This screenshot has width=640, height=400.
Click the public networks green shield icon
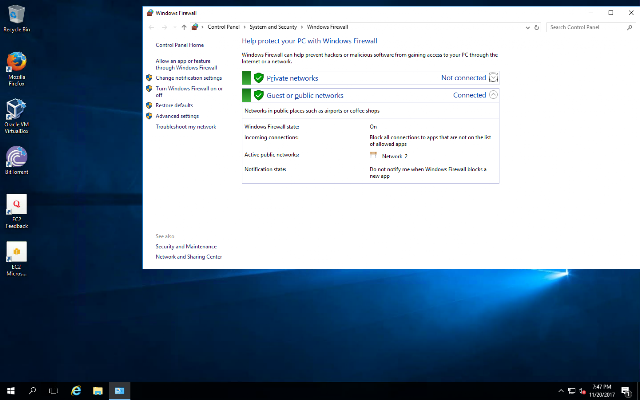[x=258, y=95]
